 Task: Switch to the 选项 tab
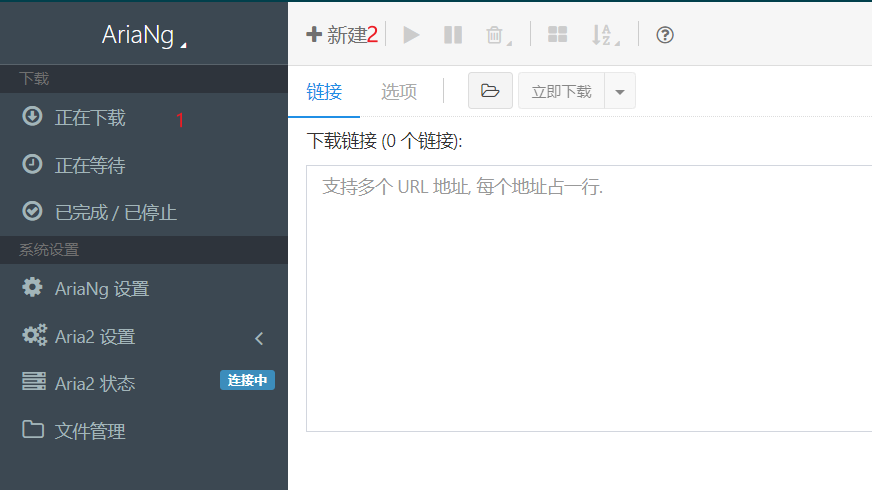coord(399,92)
